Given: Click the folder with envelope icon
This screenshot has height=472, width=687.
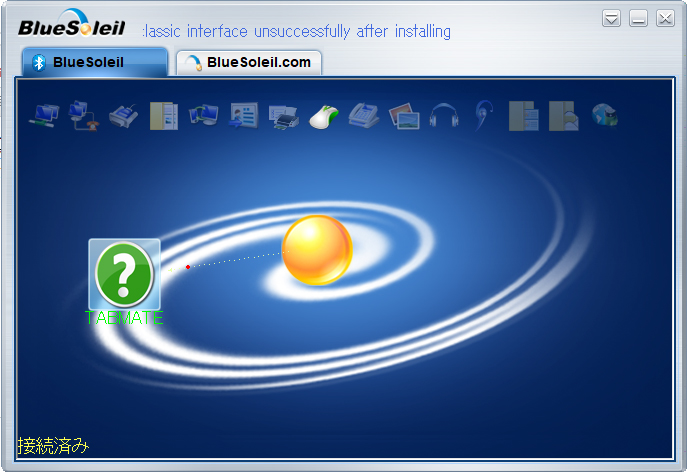Looking at the screenshot, I should (564, 116).
